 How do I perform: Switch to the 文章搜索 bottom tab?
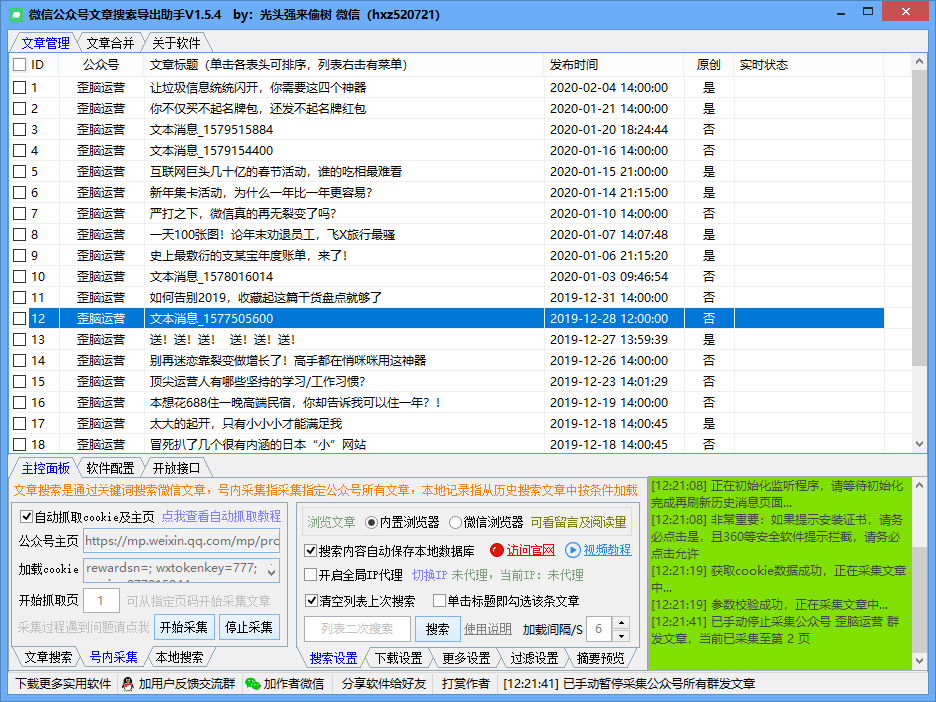tap(48, 657)
